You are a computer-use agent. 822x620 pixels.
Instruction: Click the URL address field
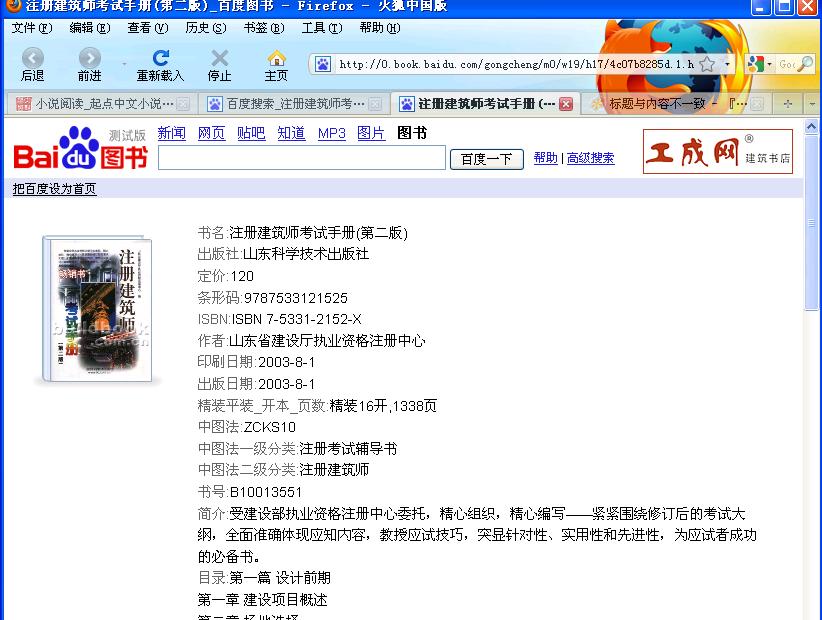coord(516,64)
